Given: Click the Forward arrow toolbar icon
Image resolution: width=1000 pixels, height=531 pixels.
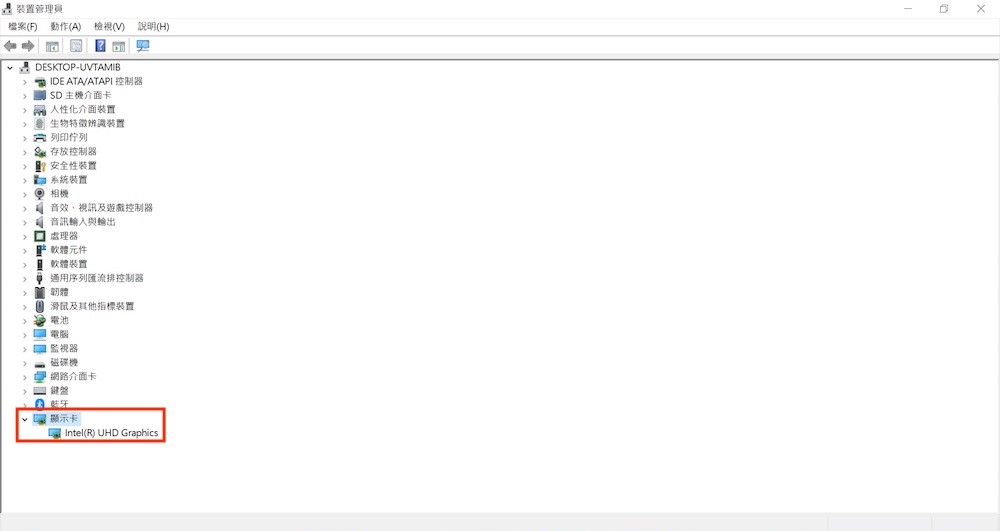Looking at the screenshot, I should [28, 46].
